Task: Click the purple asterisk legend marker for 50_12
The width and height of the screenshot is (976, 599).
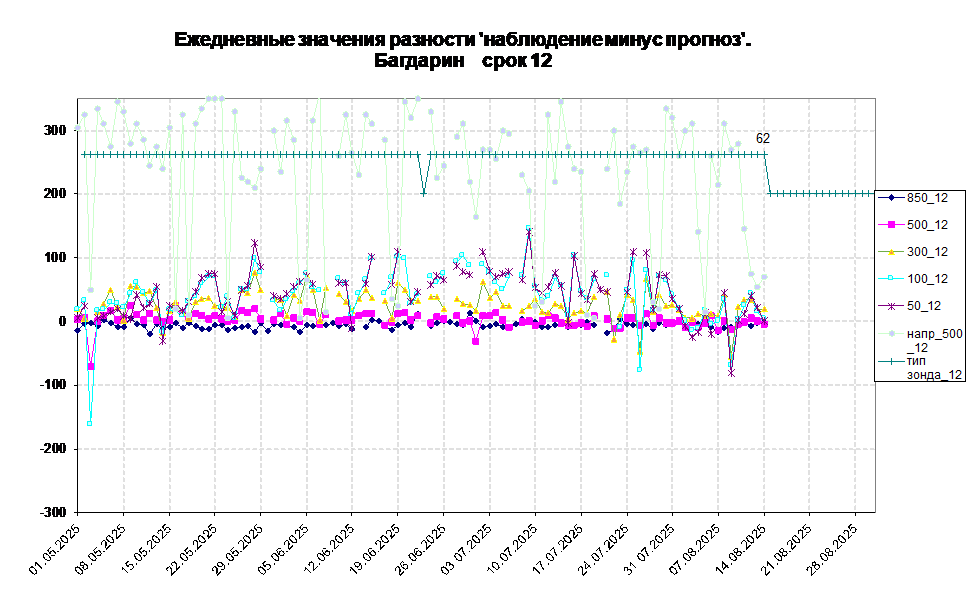Action: pyautogui.click(x=891, y=306)
